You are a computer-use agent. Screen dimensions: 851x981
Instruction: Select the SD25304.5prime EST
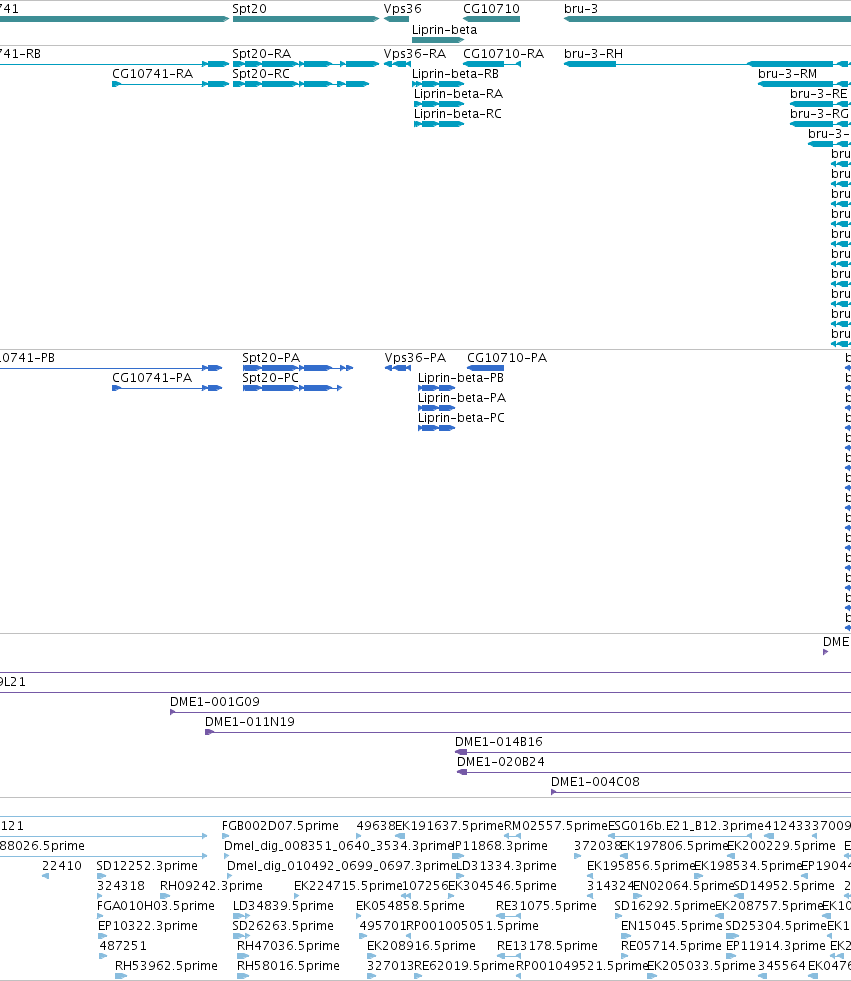point(732,936)
